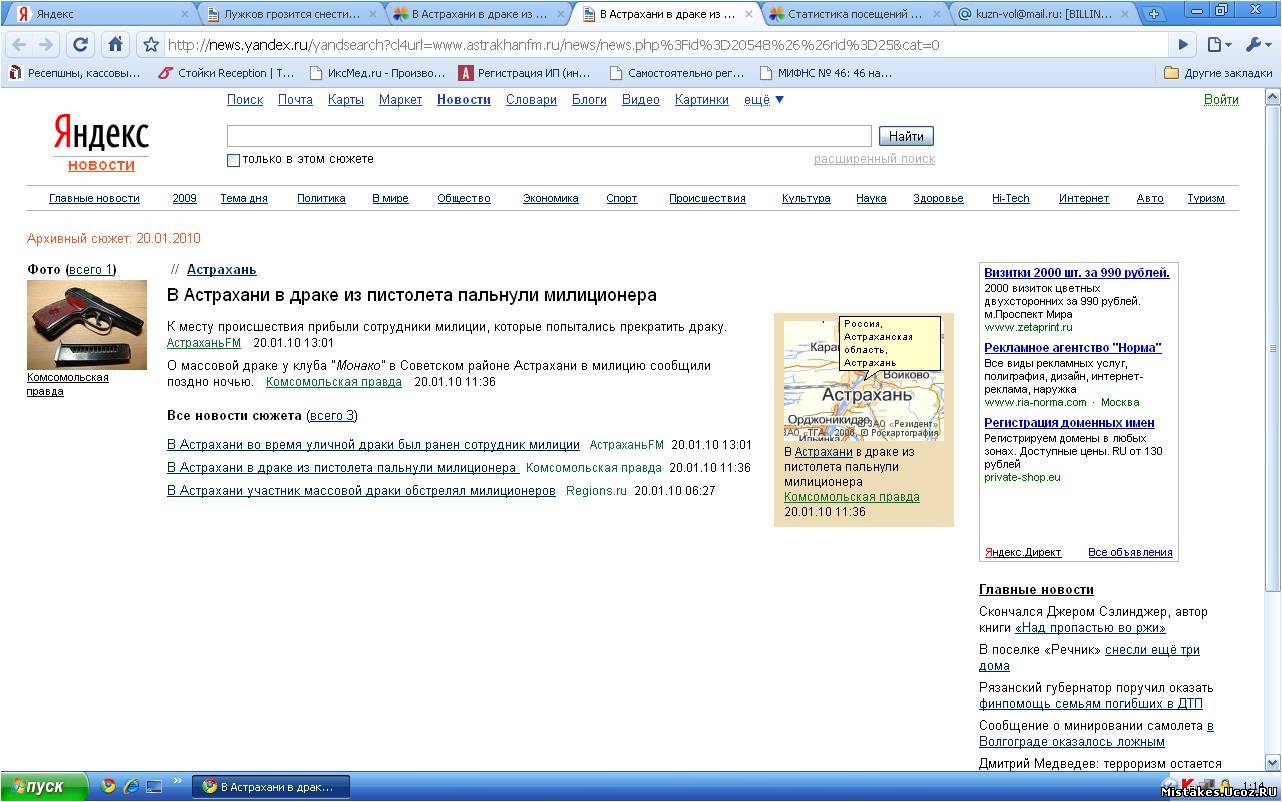Viewport: 1282px width, 802px height.
Task: Open 'участник массовой драки обстрелял' article
Action: [x=361, y=490]
